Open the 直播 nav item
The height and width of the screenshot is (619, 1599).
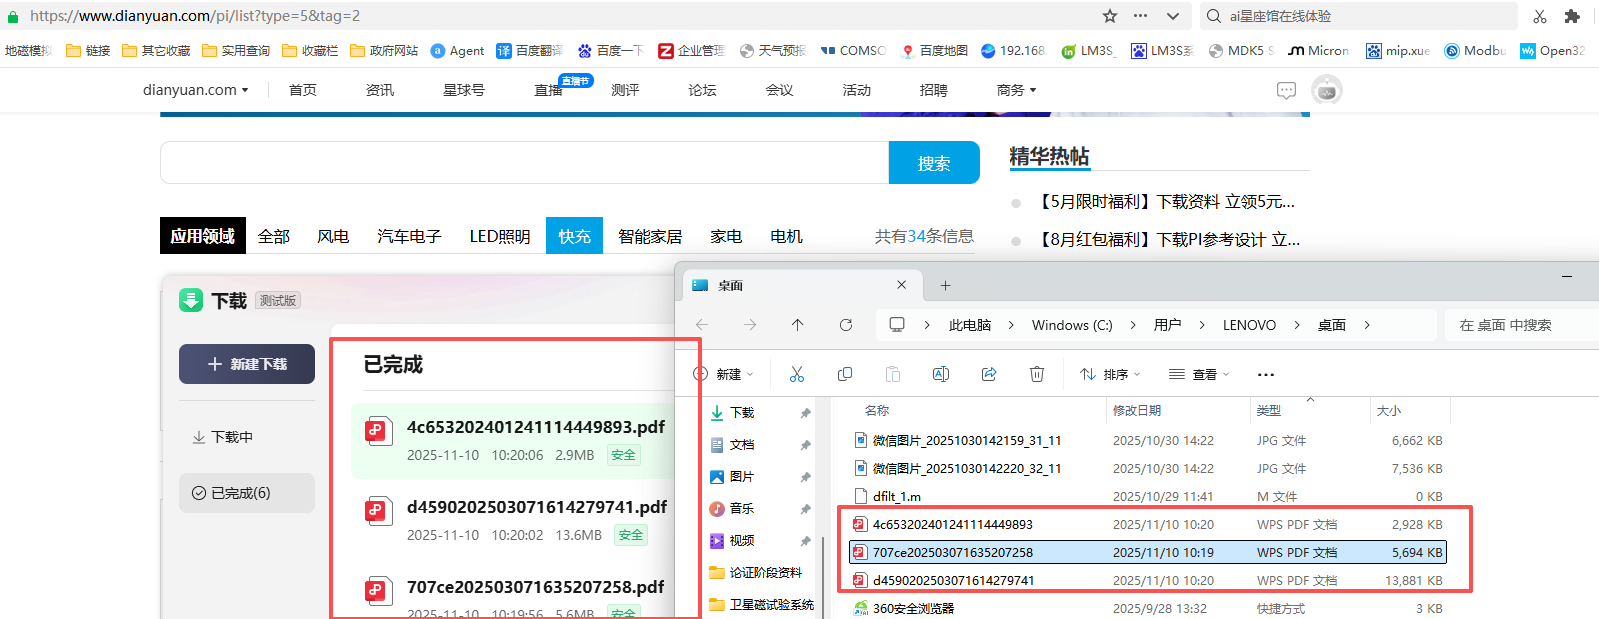tap(548, 90)
